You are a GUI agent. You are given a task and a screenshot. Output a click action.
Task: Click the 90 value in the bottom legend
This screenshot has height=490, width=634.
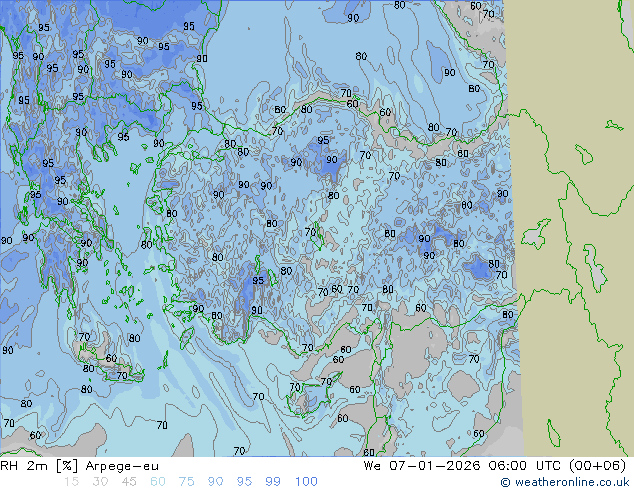point(216,482)
